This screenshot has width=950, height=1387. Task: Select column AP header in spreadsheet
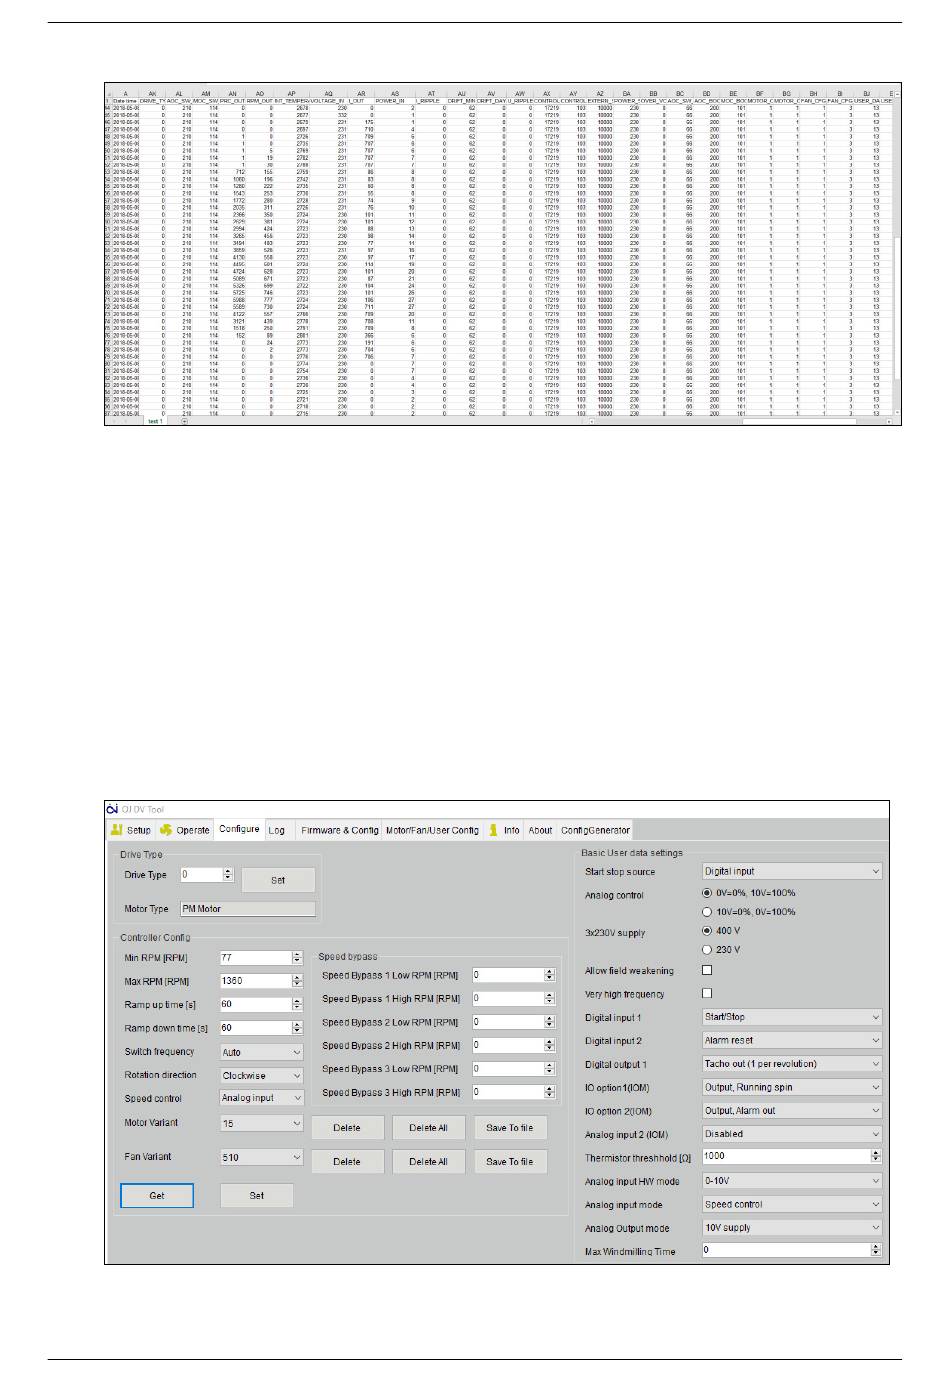(291, 94)
